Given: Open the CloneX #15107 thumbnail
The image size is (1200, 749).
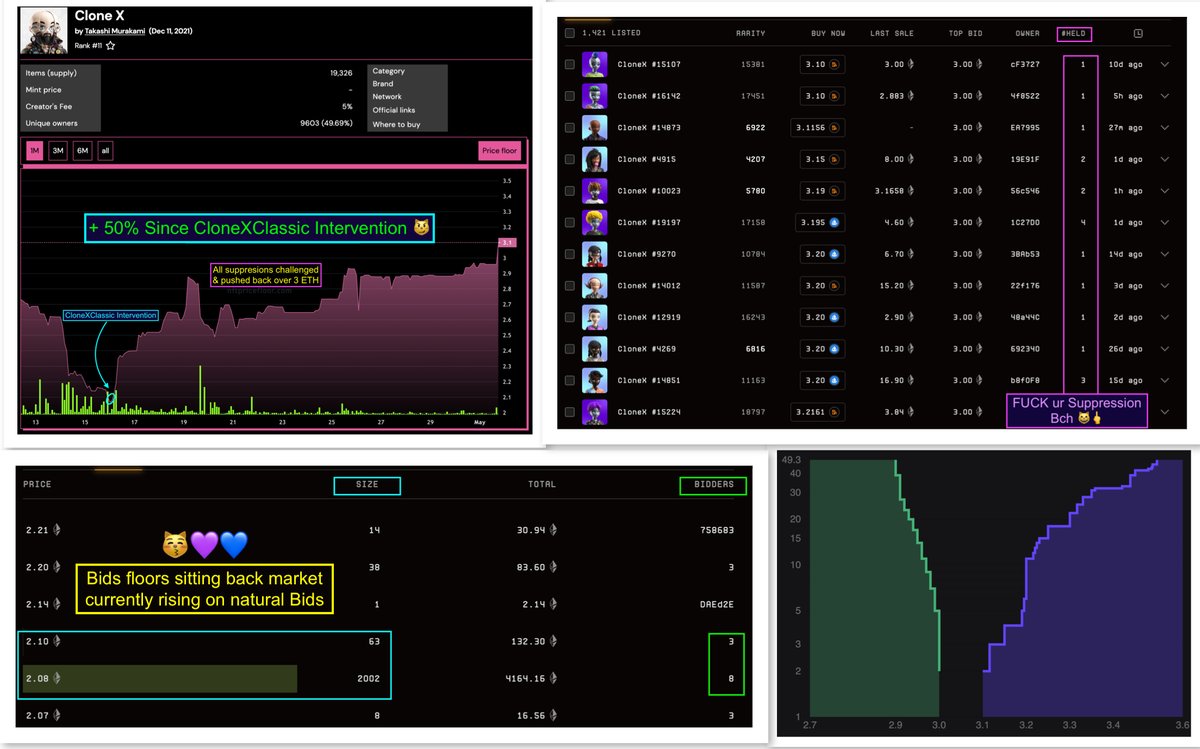Looking at the screenshot, I should coord(595,65).
